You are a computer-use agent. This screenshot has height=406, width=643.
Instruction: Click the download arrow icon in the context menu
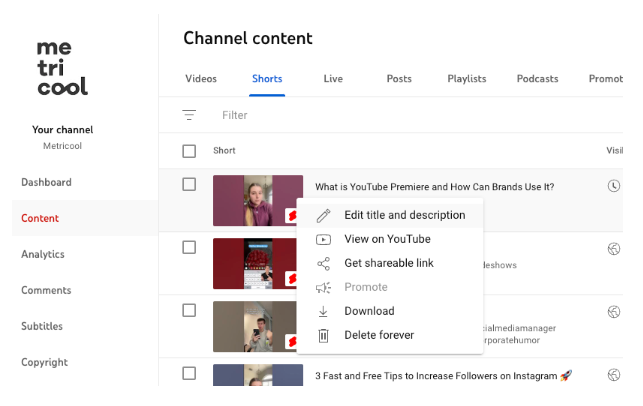(323, 312)
